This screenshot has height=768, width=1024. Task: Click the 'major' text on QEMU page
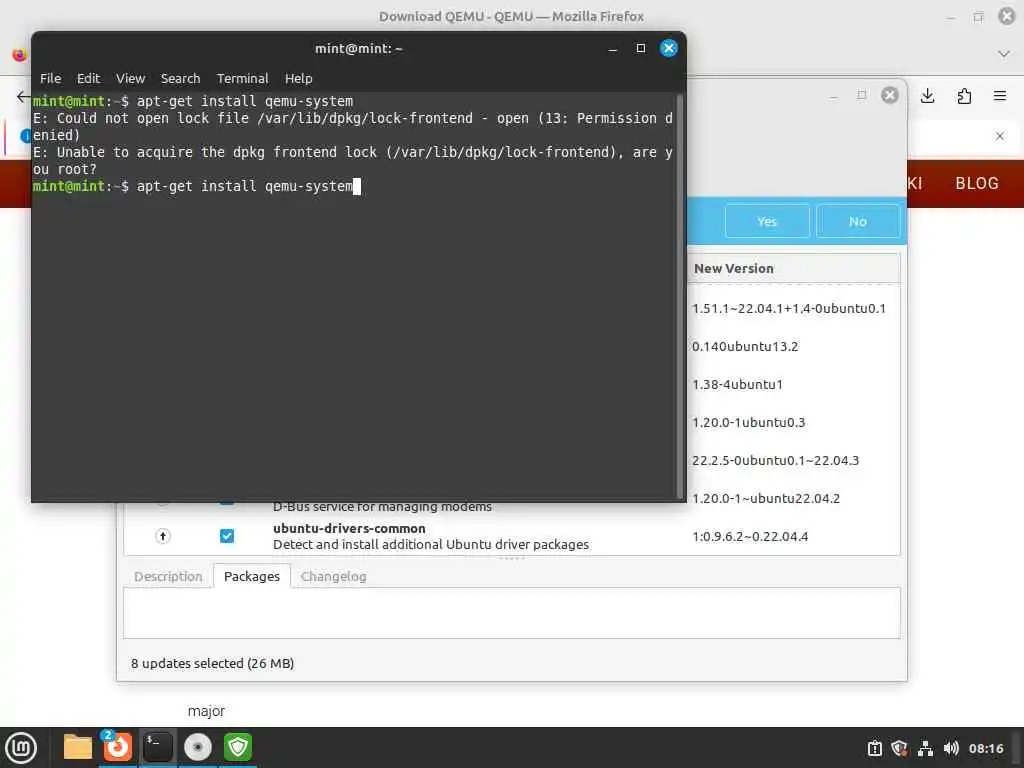click(x=206, y=711)
